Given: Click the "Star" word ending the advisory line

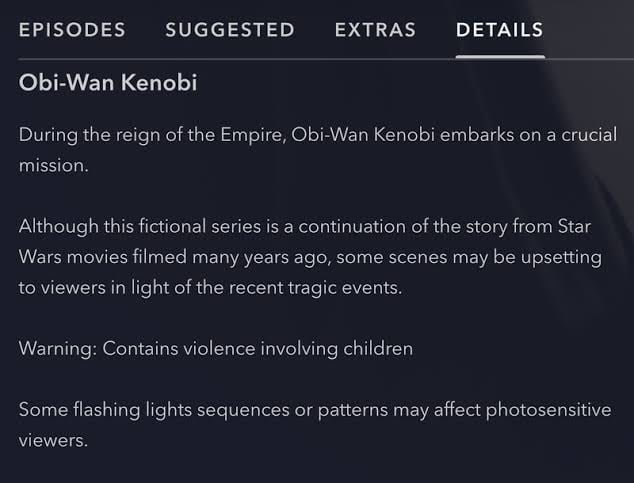Looking at the screenshot, I should (x=575, y=226).
